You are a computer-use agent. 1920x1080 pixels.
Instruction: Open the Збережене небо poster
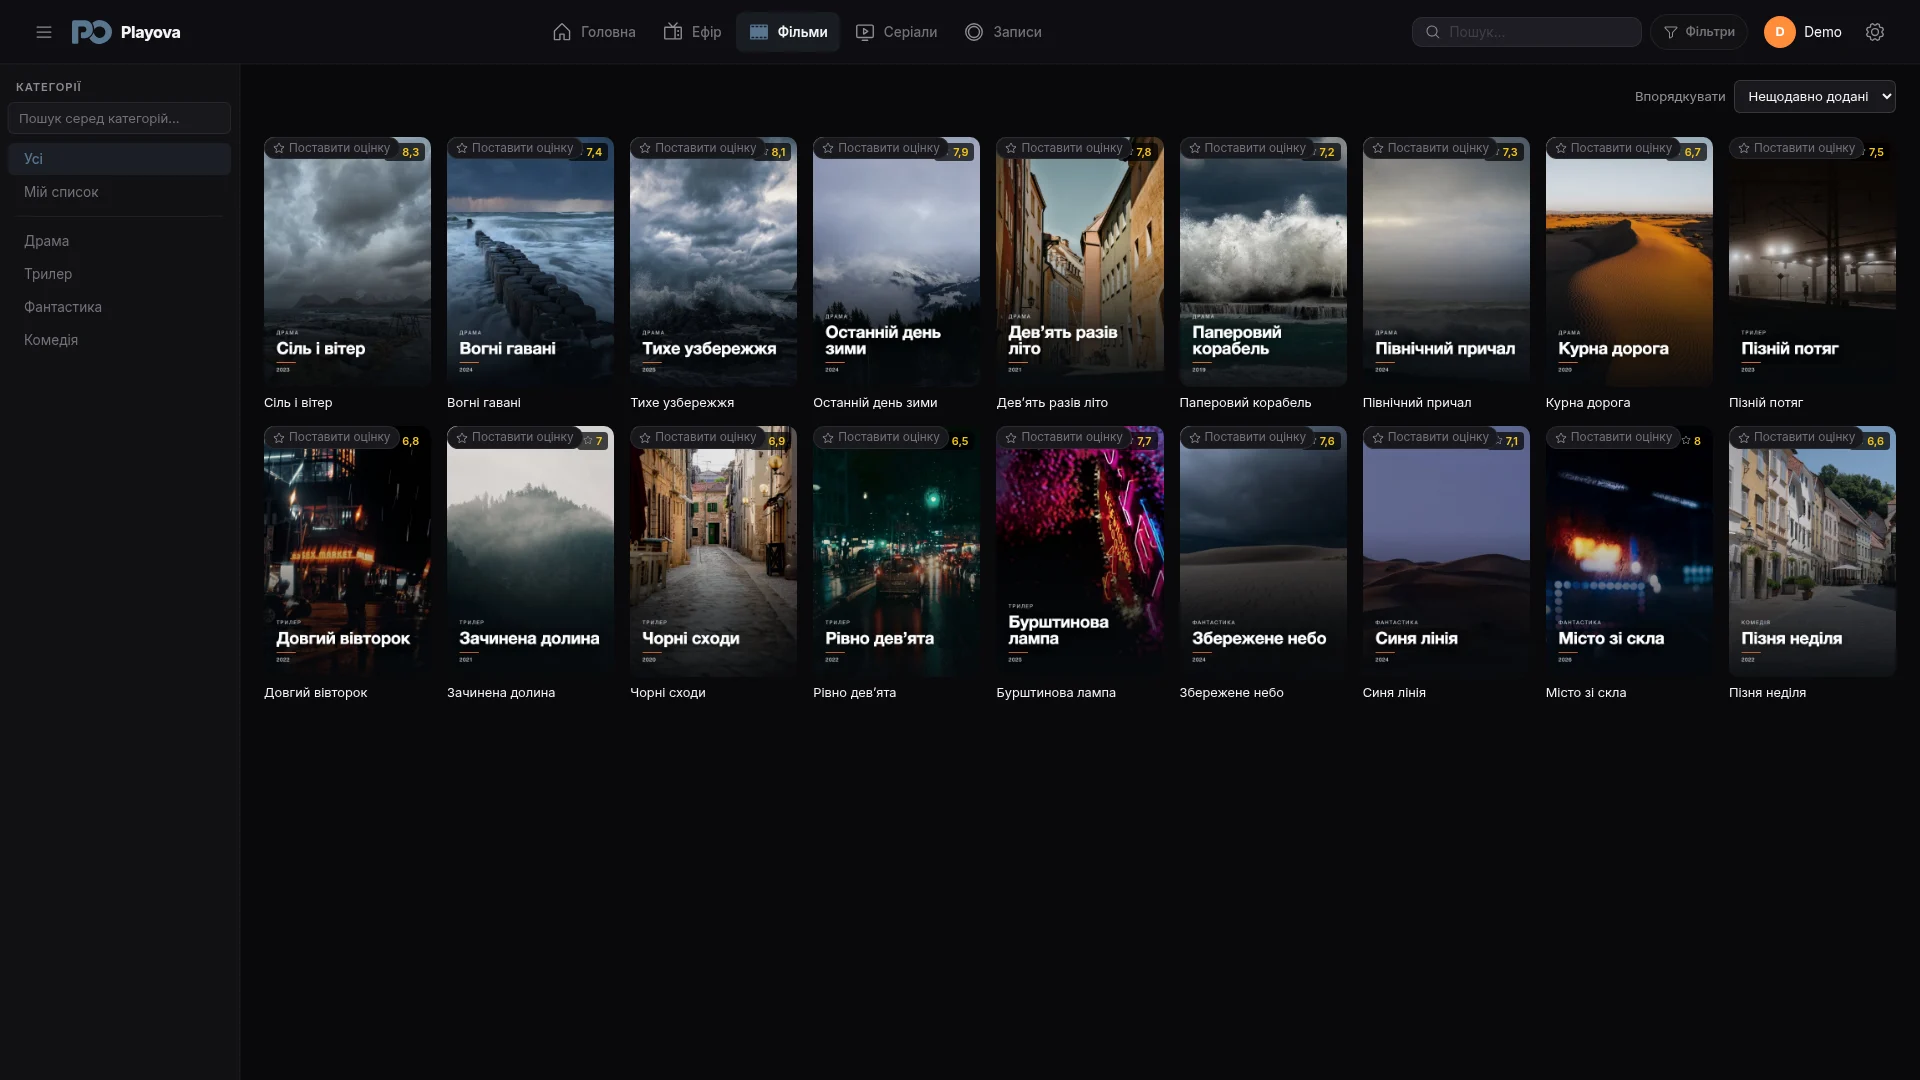point(1263,552)
